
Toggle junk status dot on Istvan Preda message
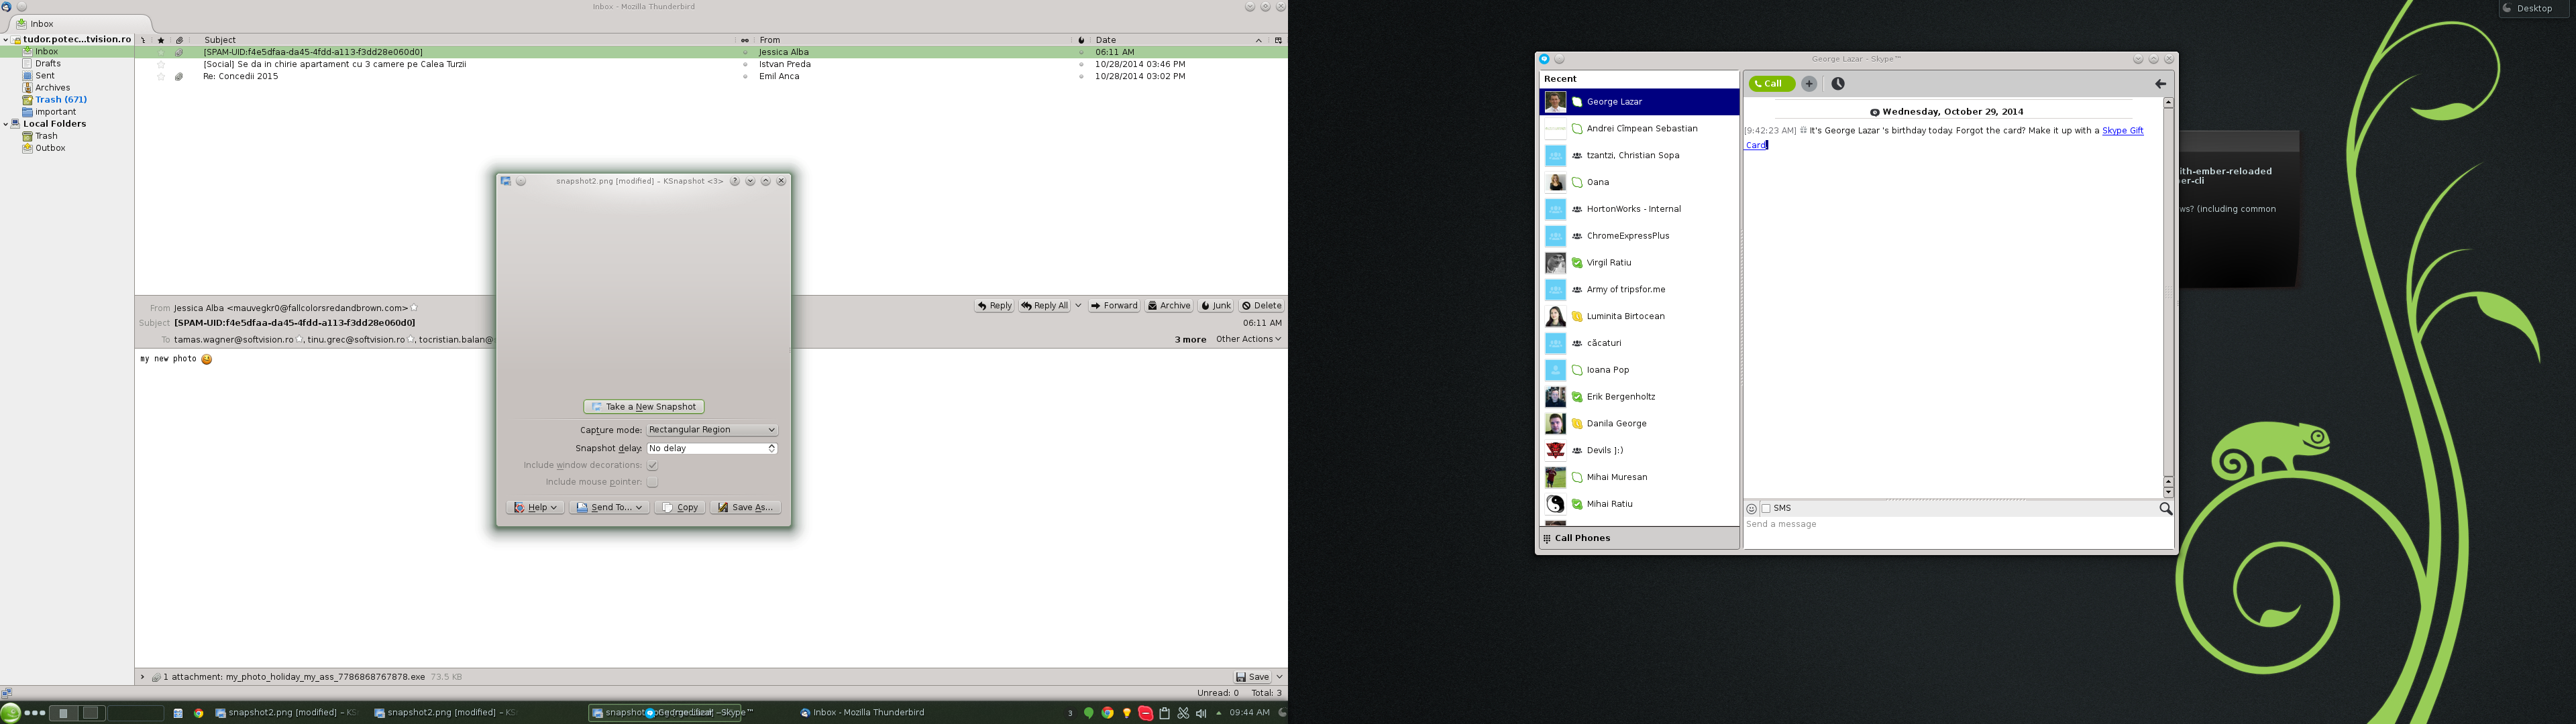click(x=1080, y=64)
